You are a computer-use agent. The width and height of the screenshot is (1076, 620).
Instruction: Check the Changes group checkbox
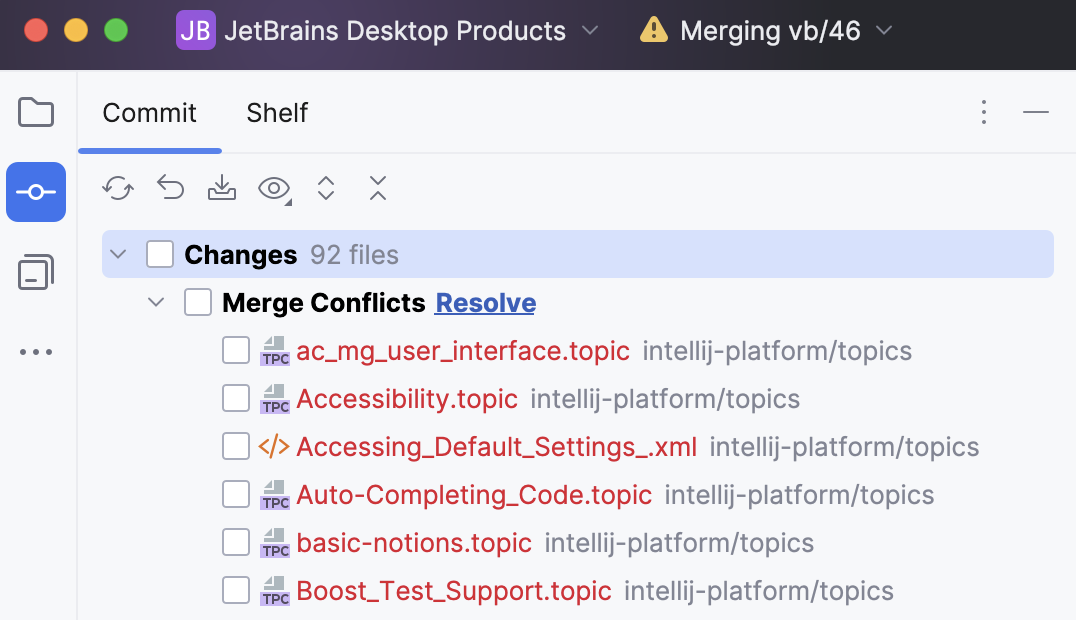click(160, 254)
